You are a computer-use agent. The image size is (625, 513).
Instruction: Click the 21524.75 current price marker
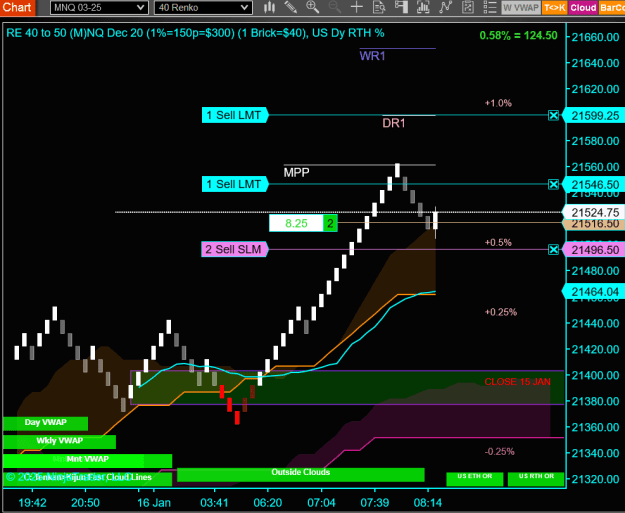(x=595, y=212)
